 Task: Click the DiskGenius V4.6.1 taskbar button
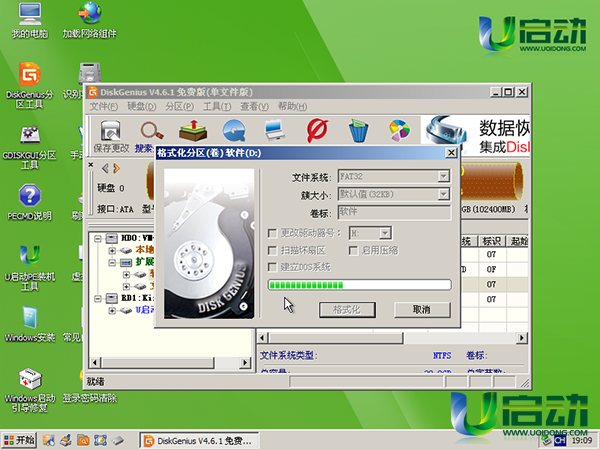click(199, 441)
